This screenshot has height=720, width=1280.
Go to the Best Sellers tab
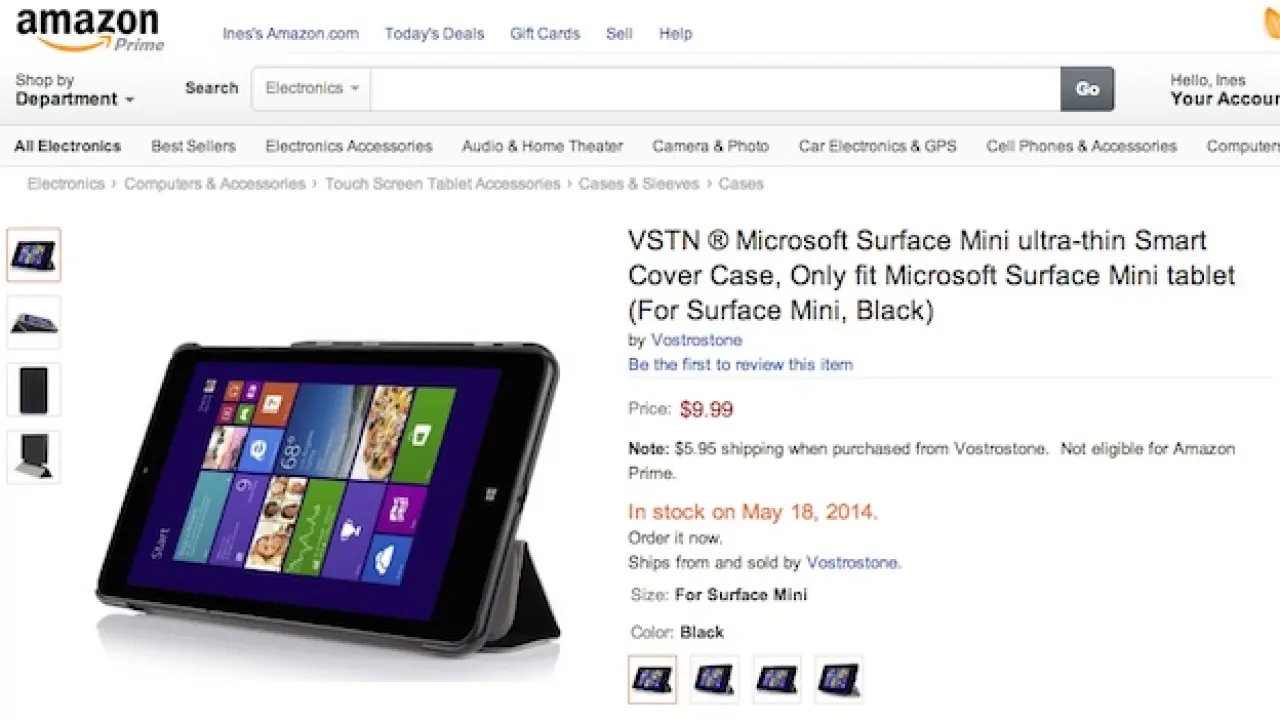(x=193, y=146)
